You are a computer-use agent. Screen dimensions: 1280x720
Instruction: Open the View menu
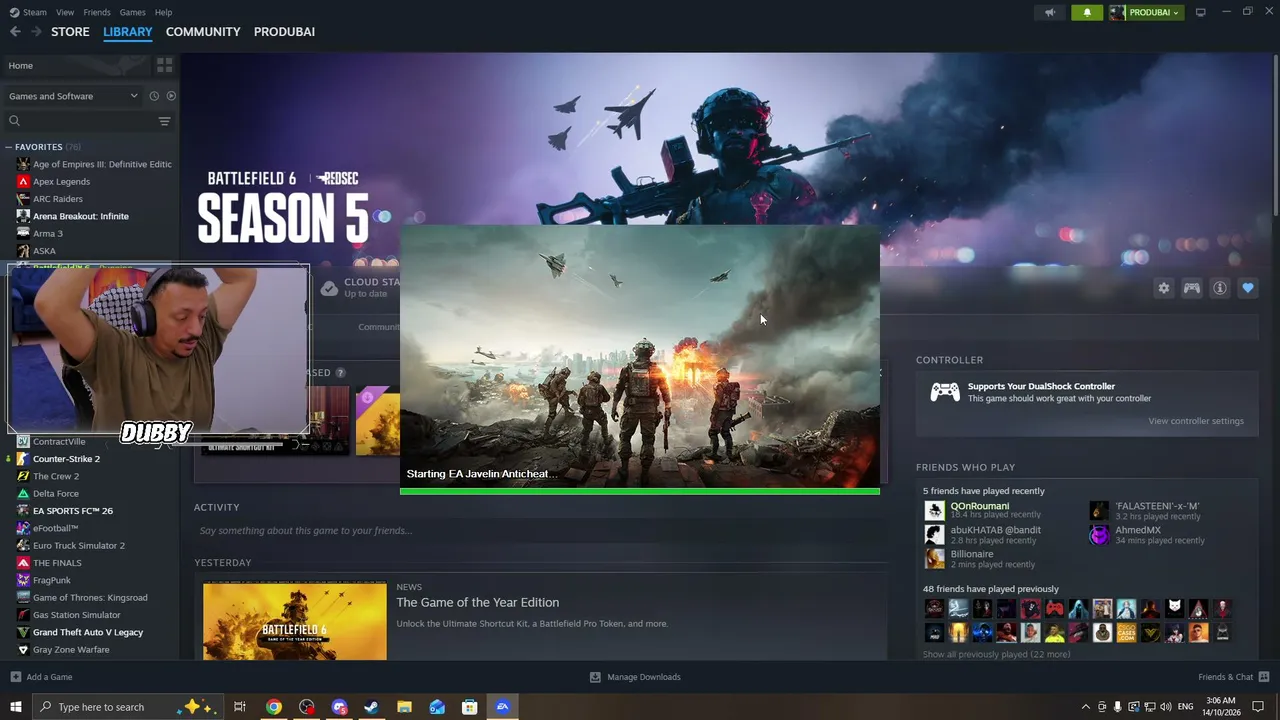tap(65, 12)
